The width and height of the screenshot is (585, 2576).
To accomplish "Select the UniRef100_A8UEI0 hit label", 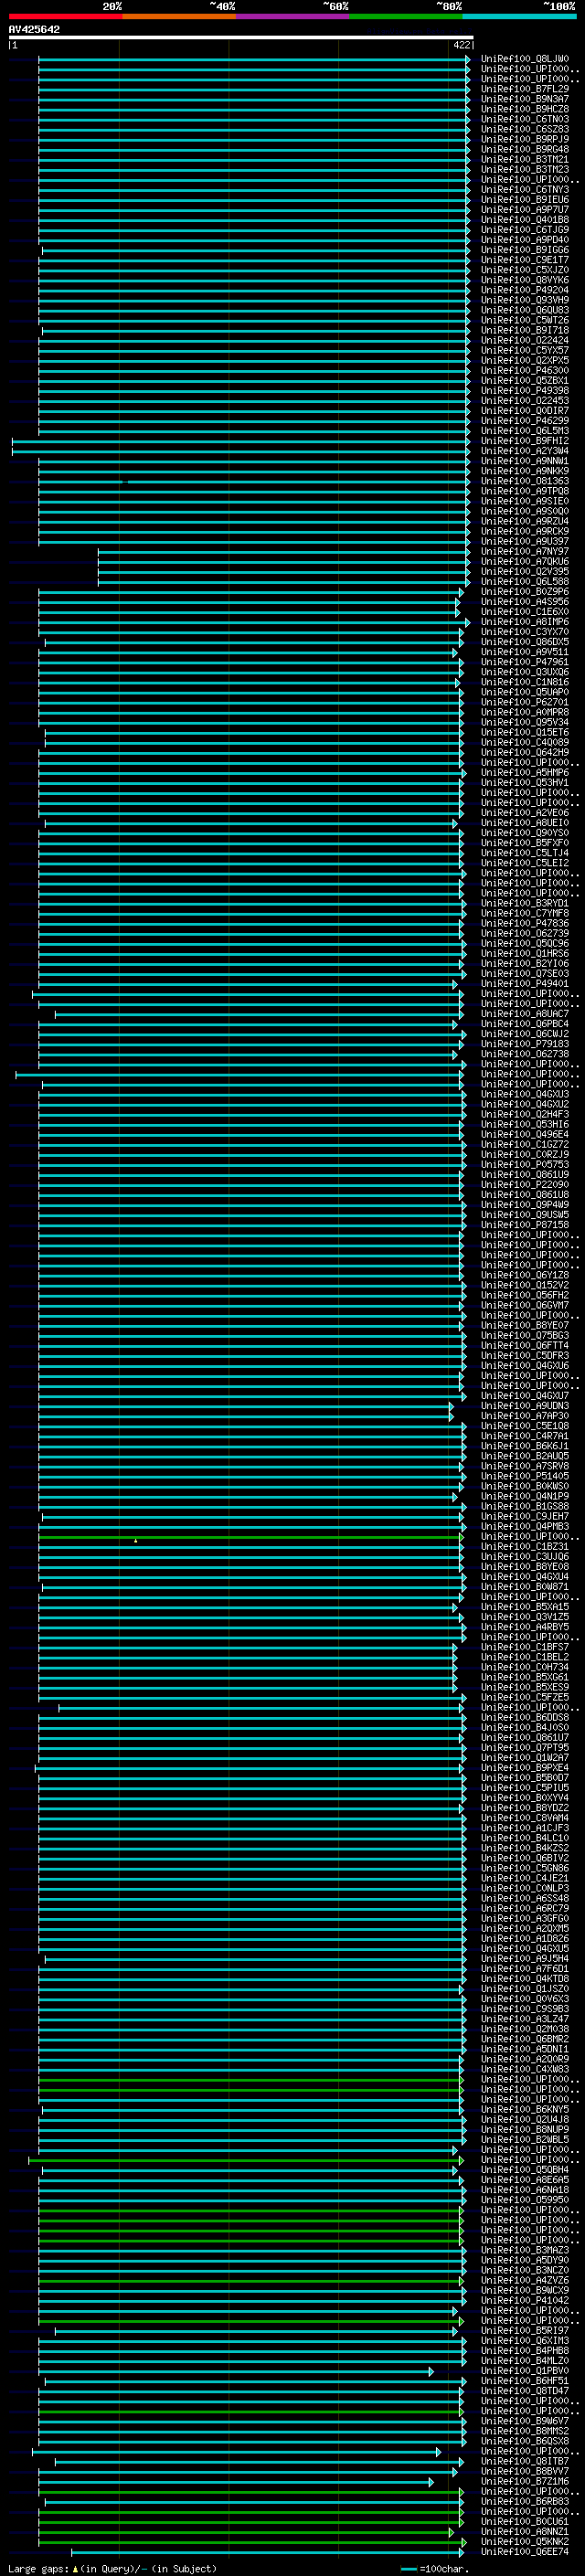I will point(525,823).
